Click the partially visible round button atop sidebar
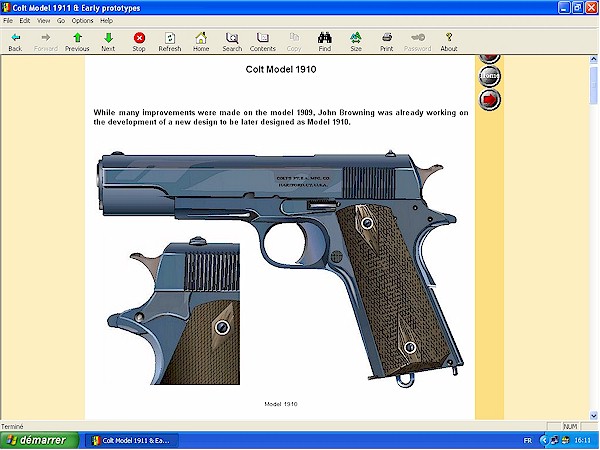 pyautogui.click(x=489, y=59)
